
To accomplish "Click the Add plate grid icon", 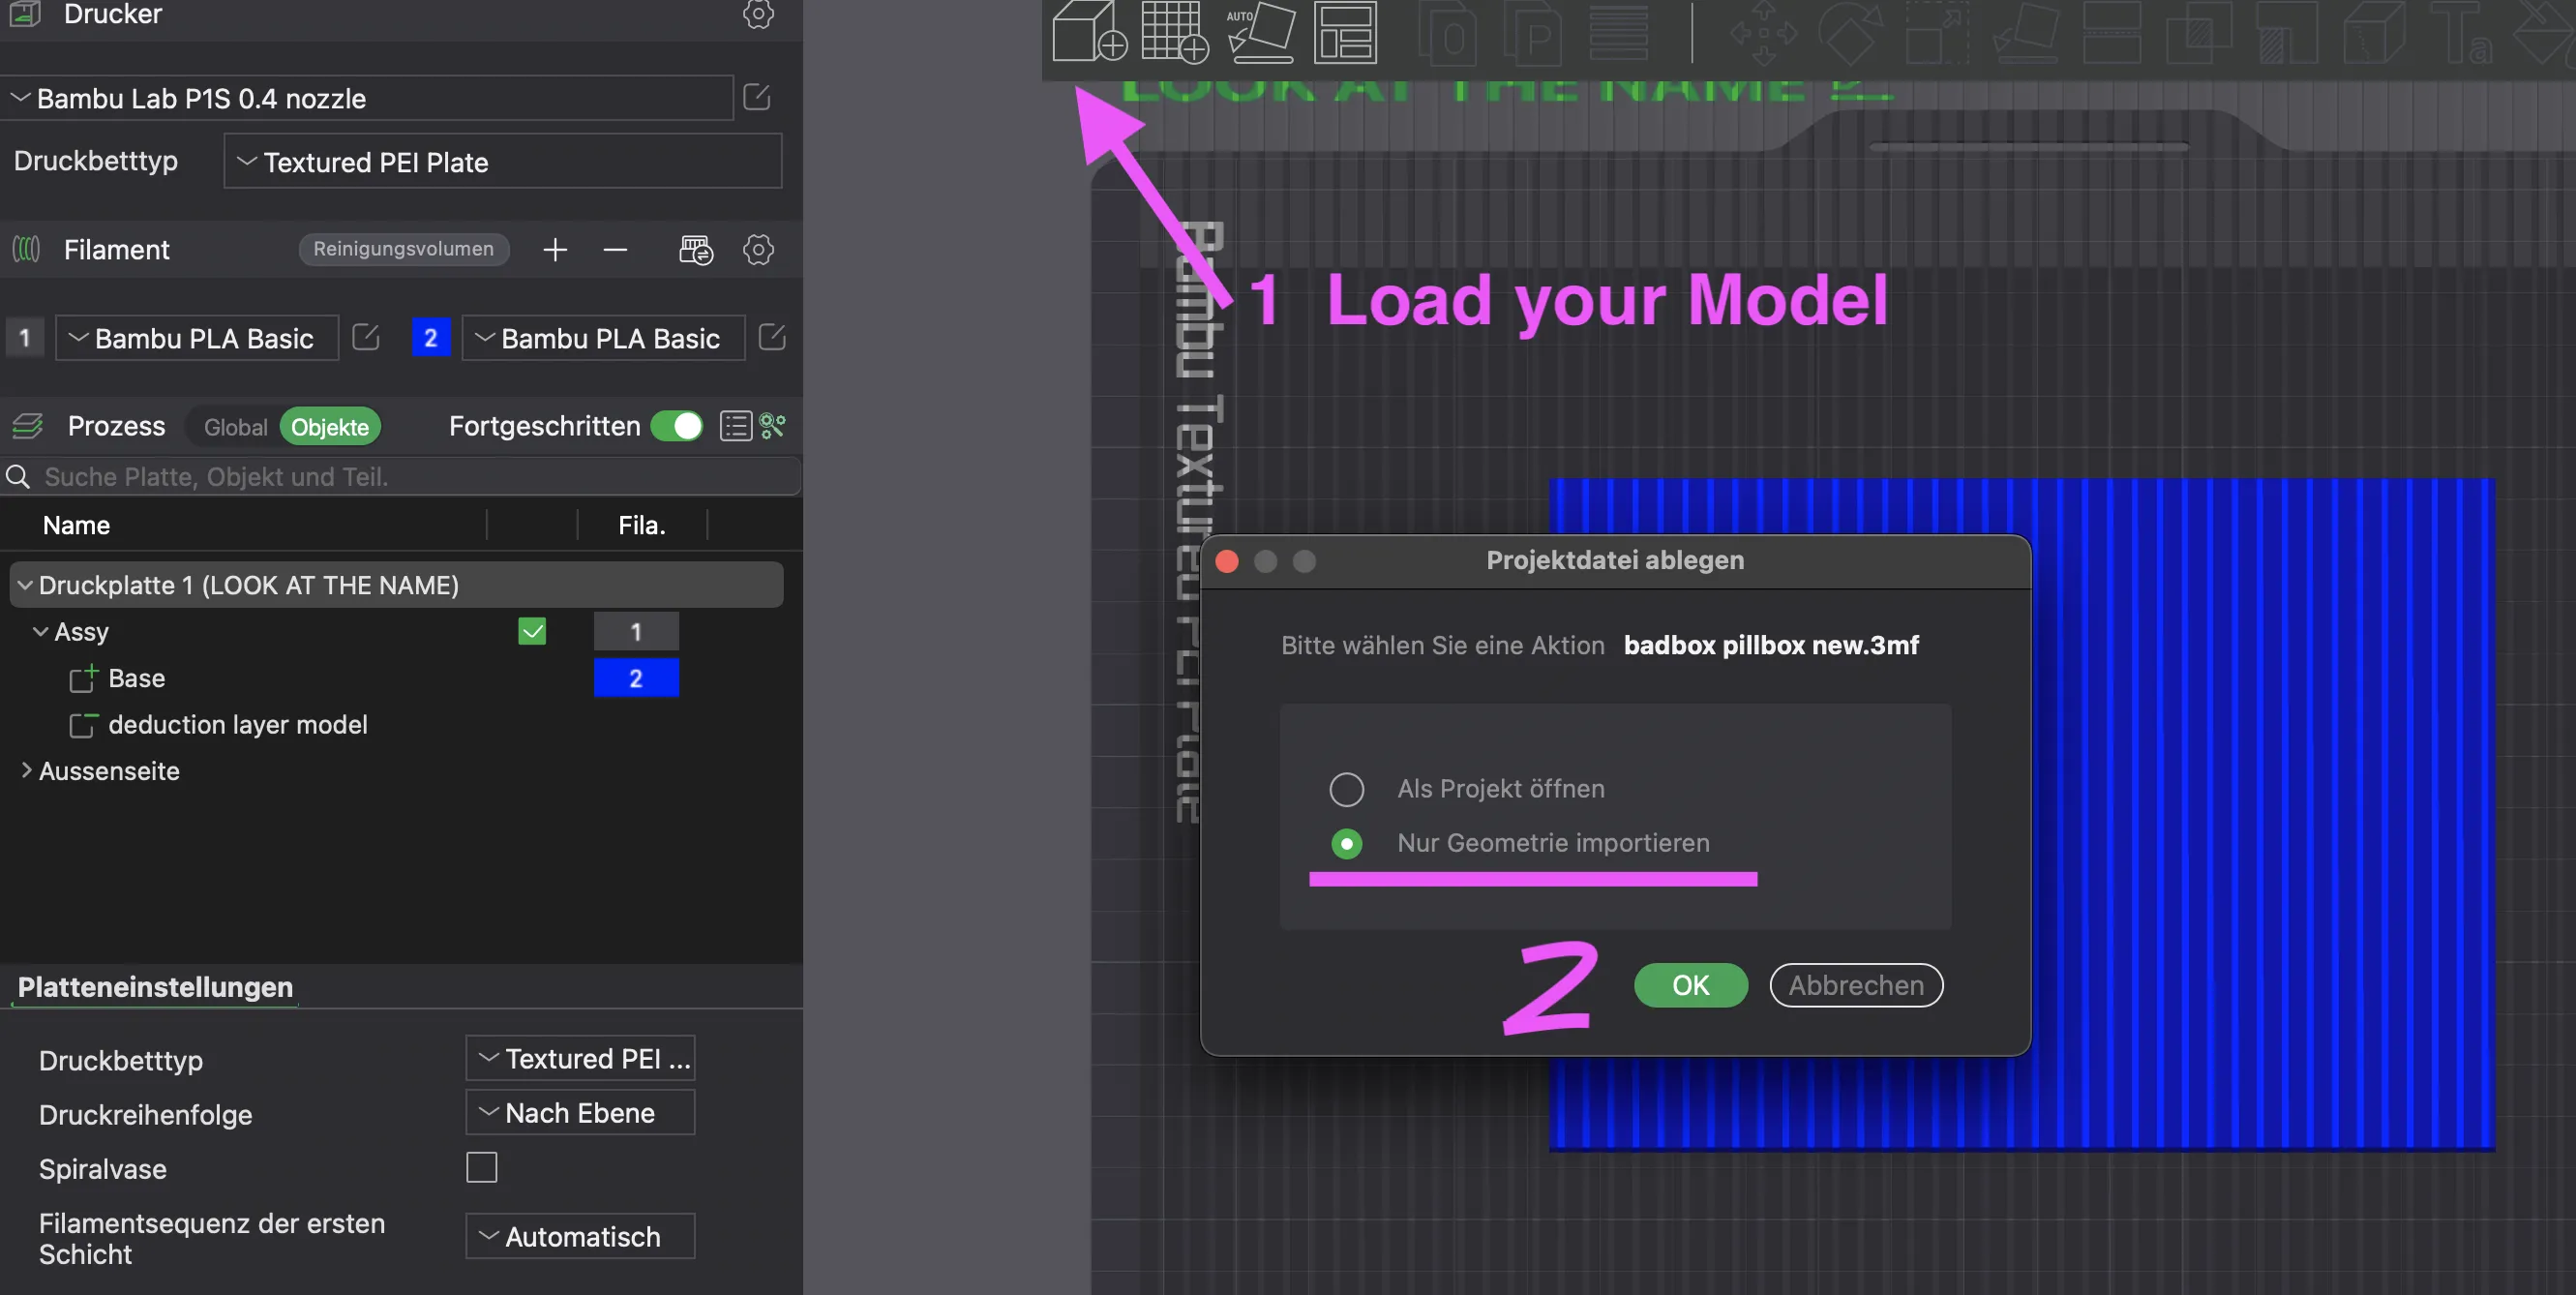I will tap(1174, 32).
